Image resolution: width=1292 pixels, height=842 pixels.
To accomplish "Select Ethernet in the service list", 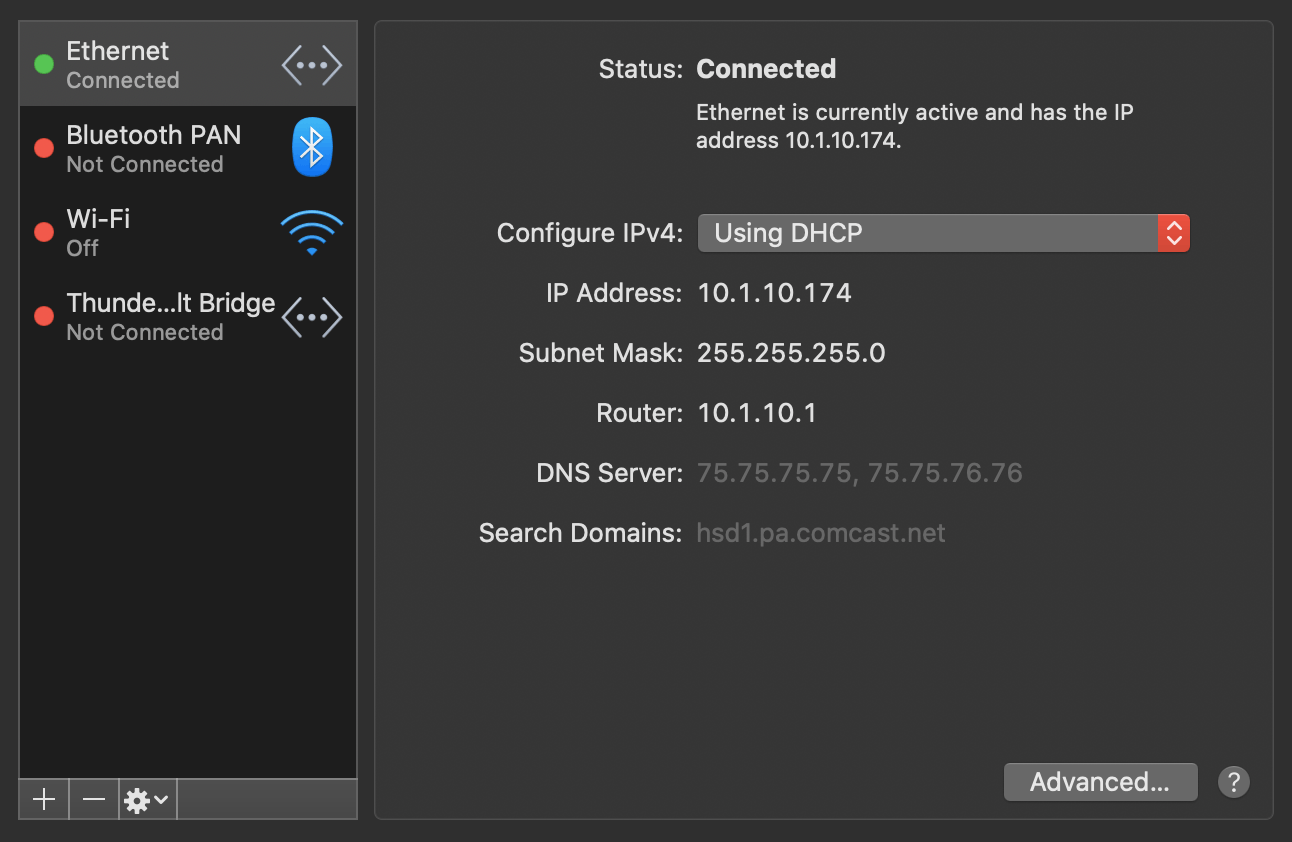I will point(150,65).
